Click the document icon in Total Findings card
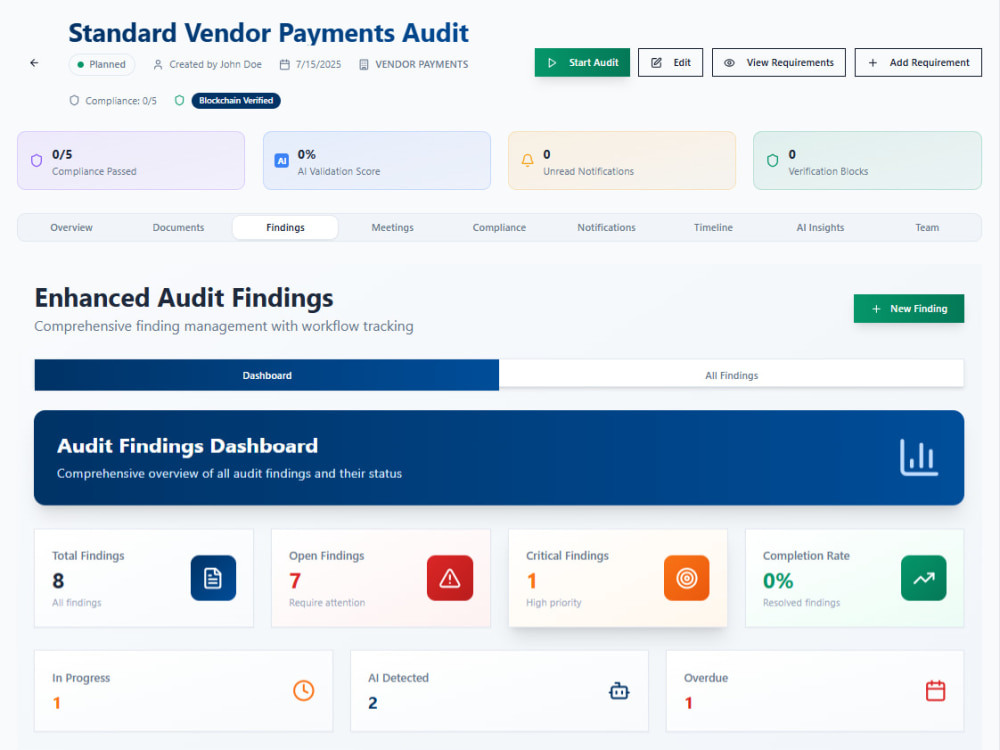1000x750 pixels. click(213, 578)
